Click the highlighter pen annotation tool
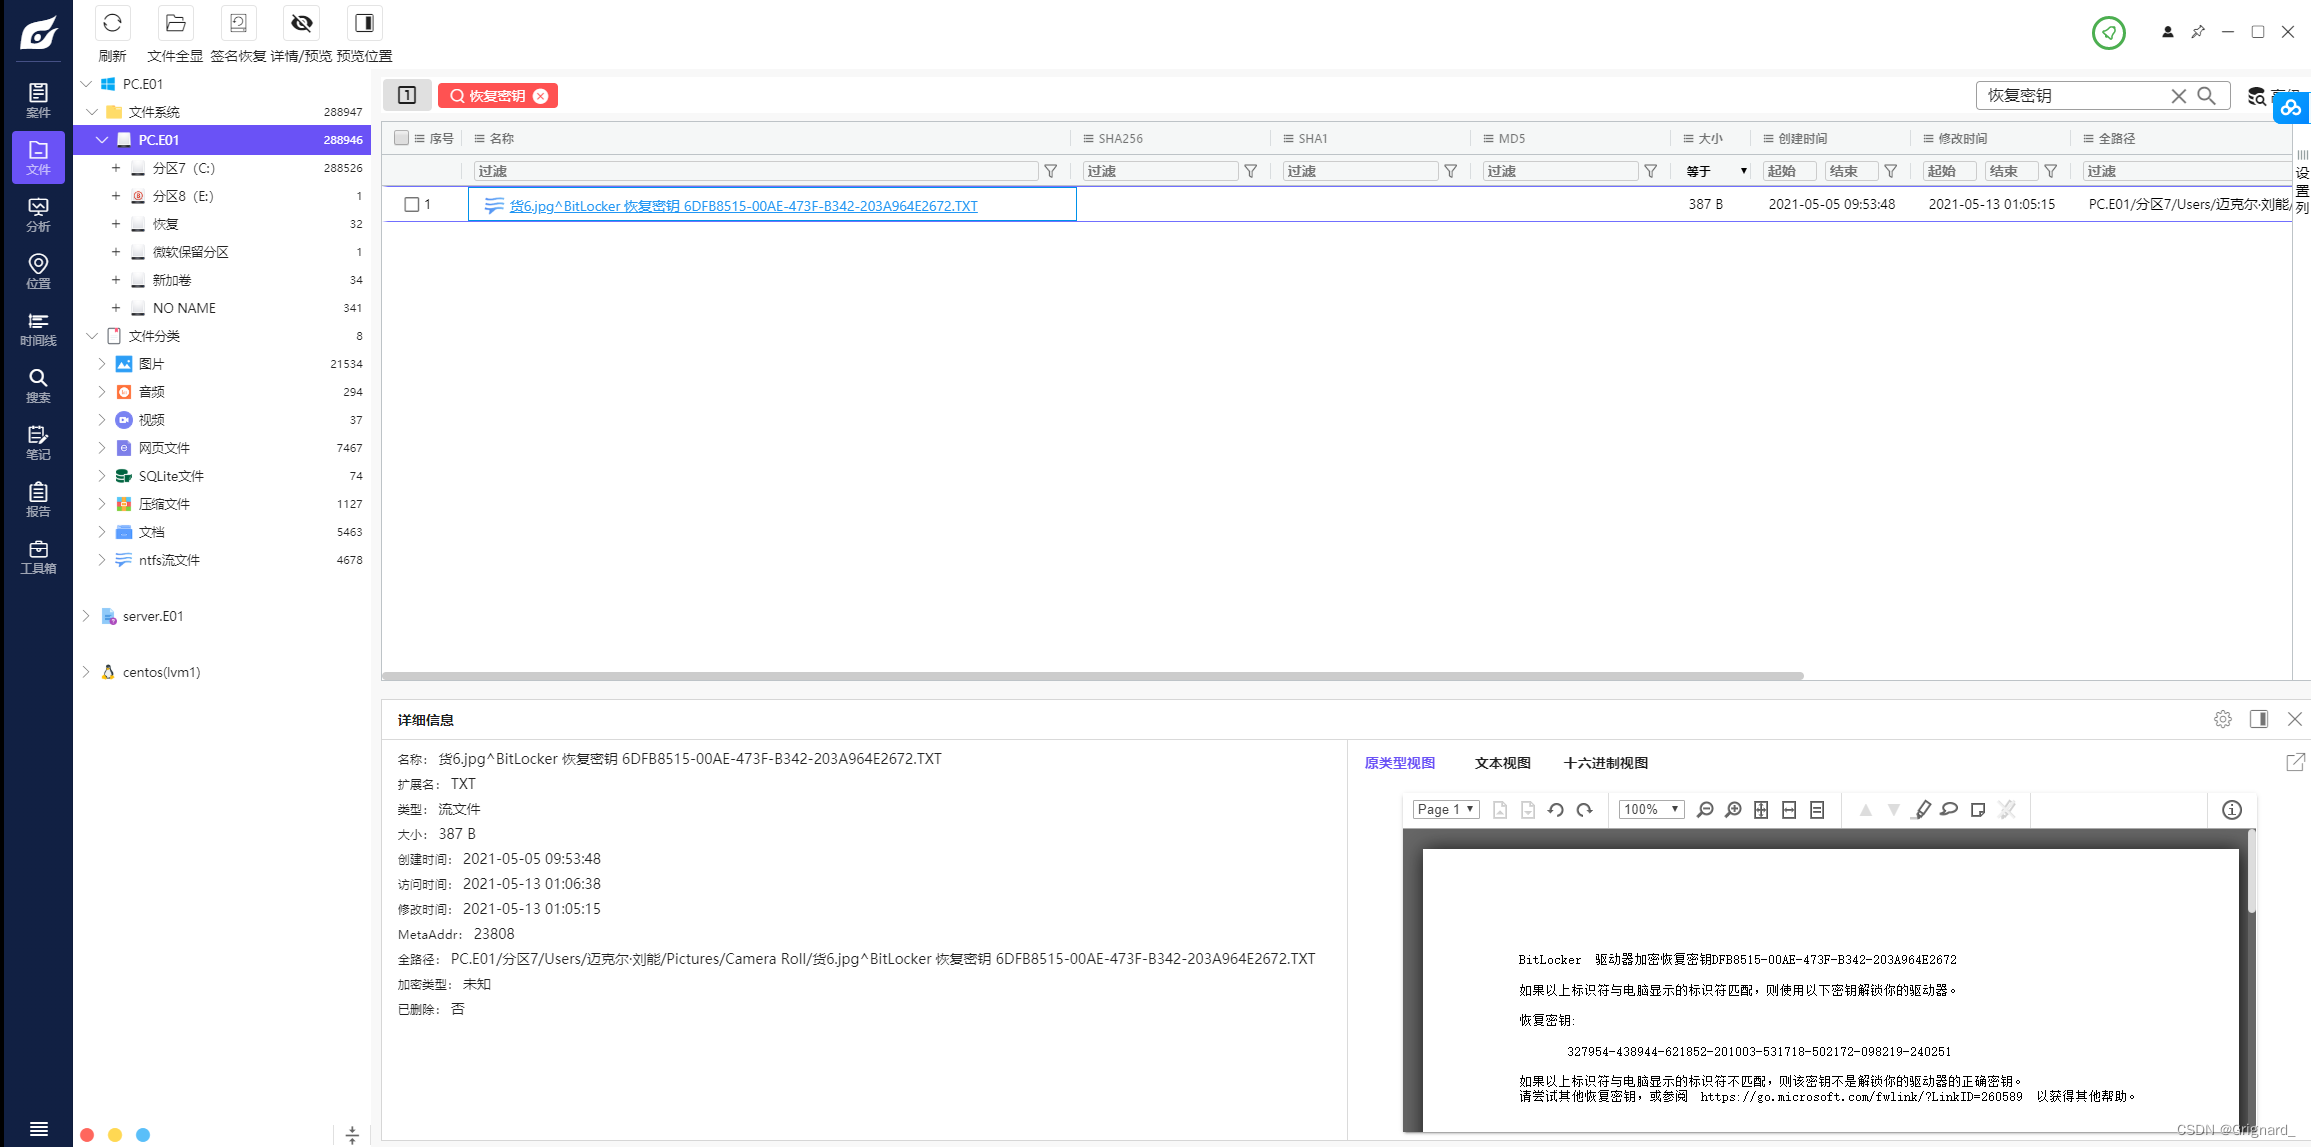Viewport: 2311px width, 1147px height. click(x=1922, y=810)
